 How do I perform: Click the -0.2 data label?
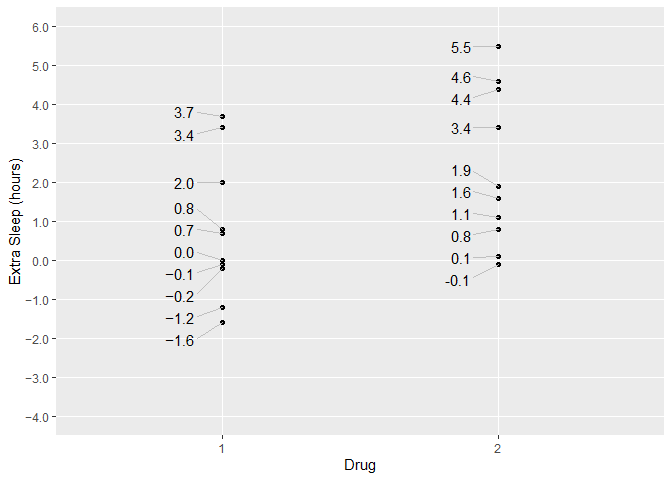click(x=180, y=297)
